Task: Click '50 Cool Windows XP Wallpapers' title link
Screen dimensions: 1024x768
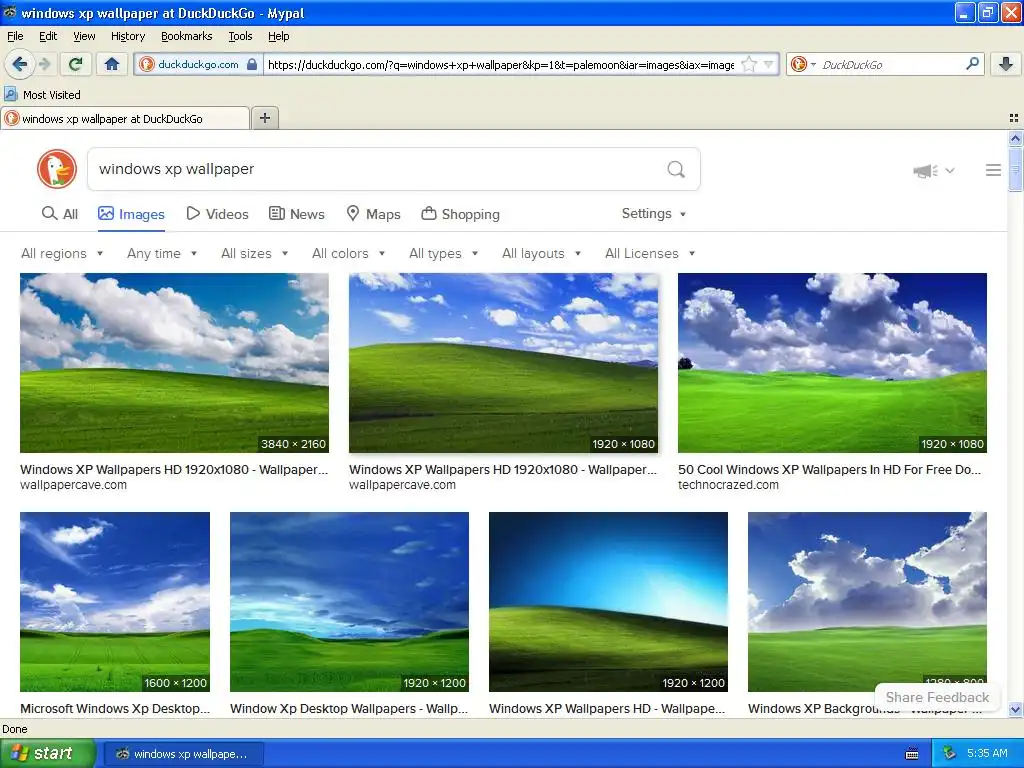Action: pyautogui.click(x=829, y=470)
